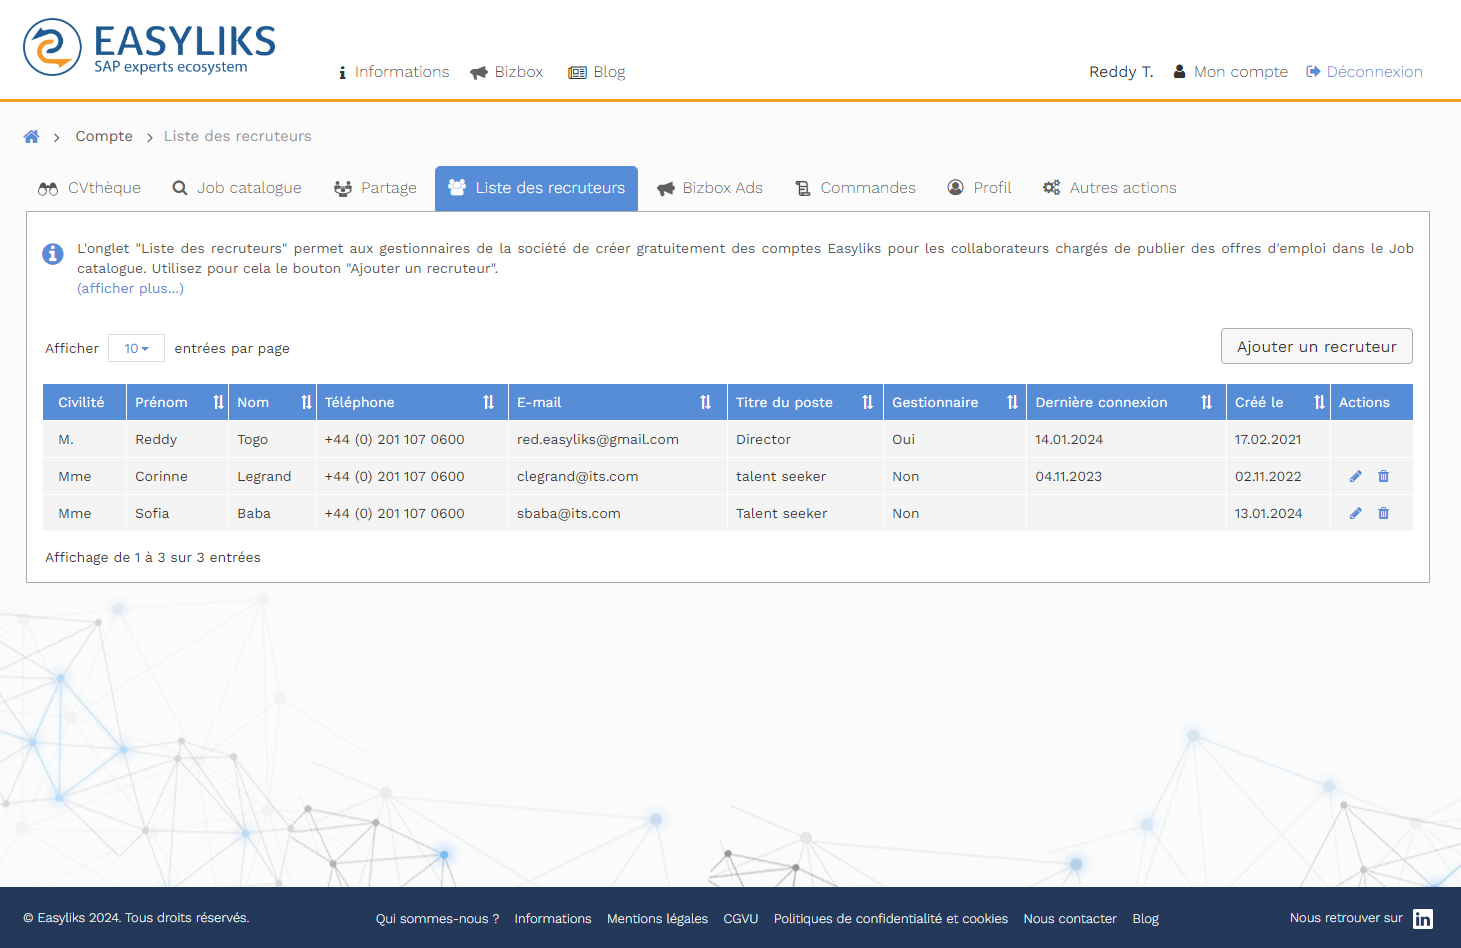Click Compte in the breadcrumb
This screenshot has width=1461, height=948.
point(104,137)
